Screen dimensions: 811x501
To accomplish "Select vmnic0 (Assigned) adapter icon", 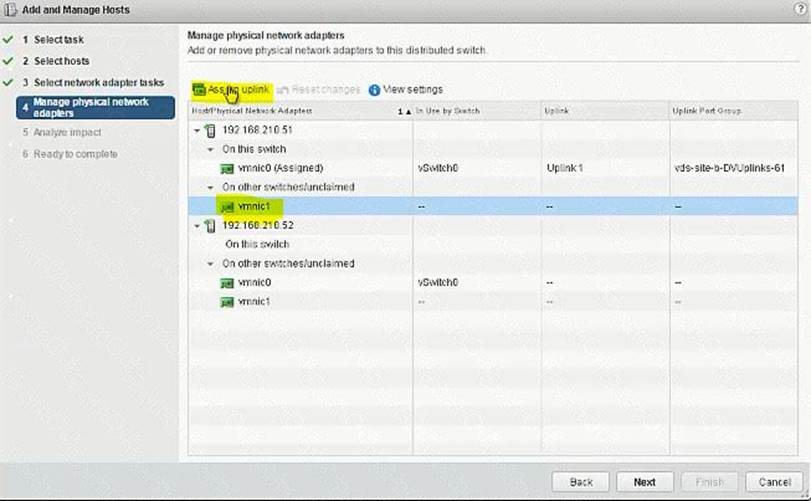I will pyautogui.click(x=227, y=168).
